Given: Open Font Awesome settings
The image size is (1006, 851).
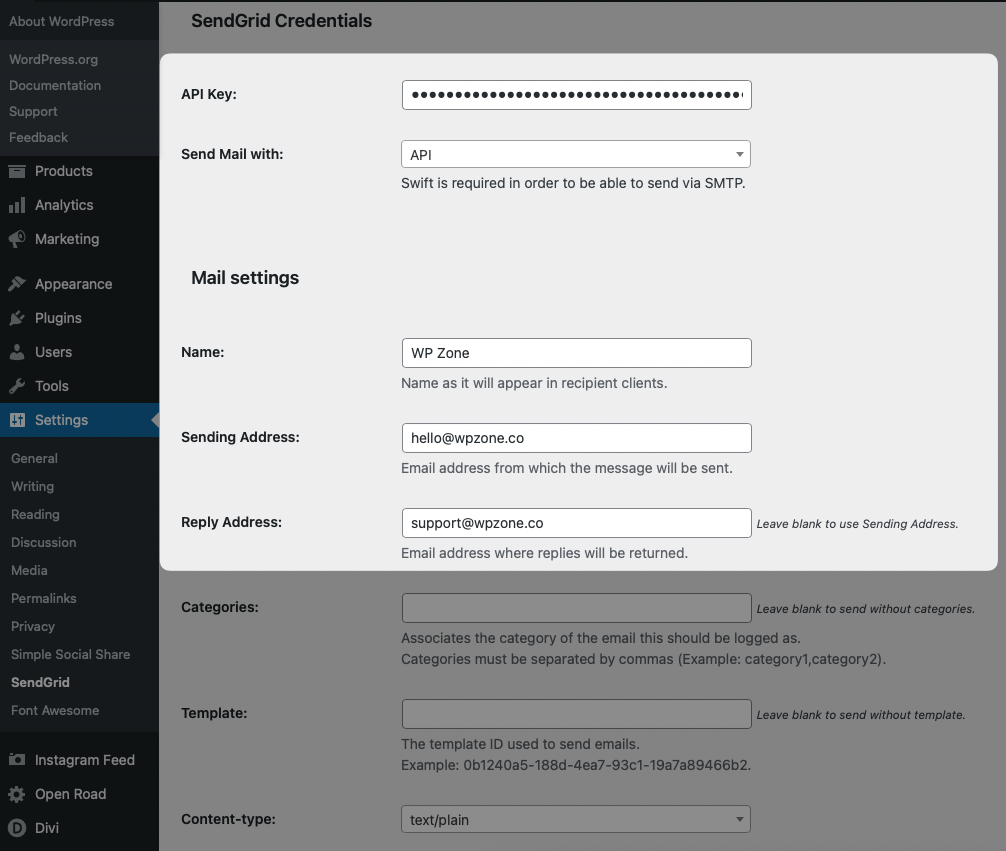Looking at the screenshot, I should (x=55, y=711).
